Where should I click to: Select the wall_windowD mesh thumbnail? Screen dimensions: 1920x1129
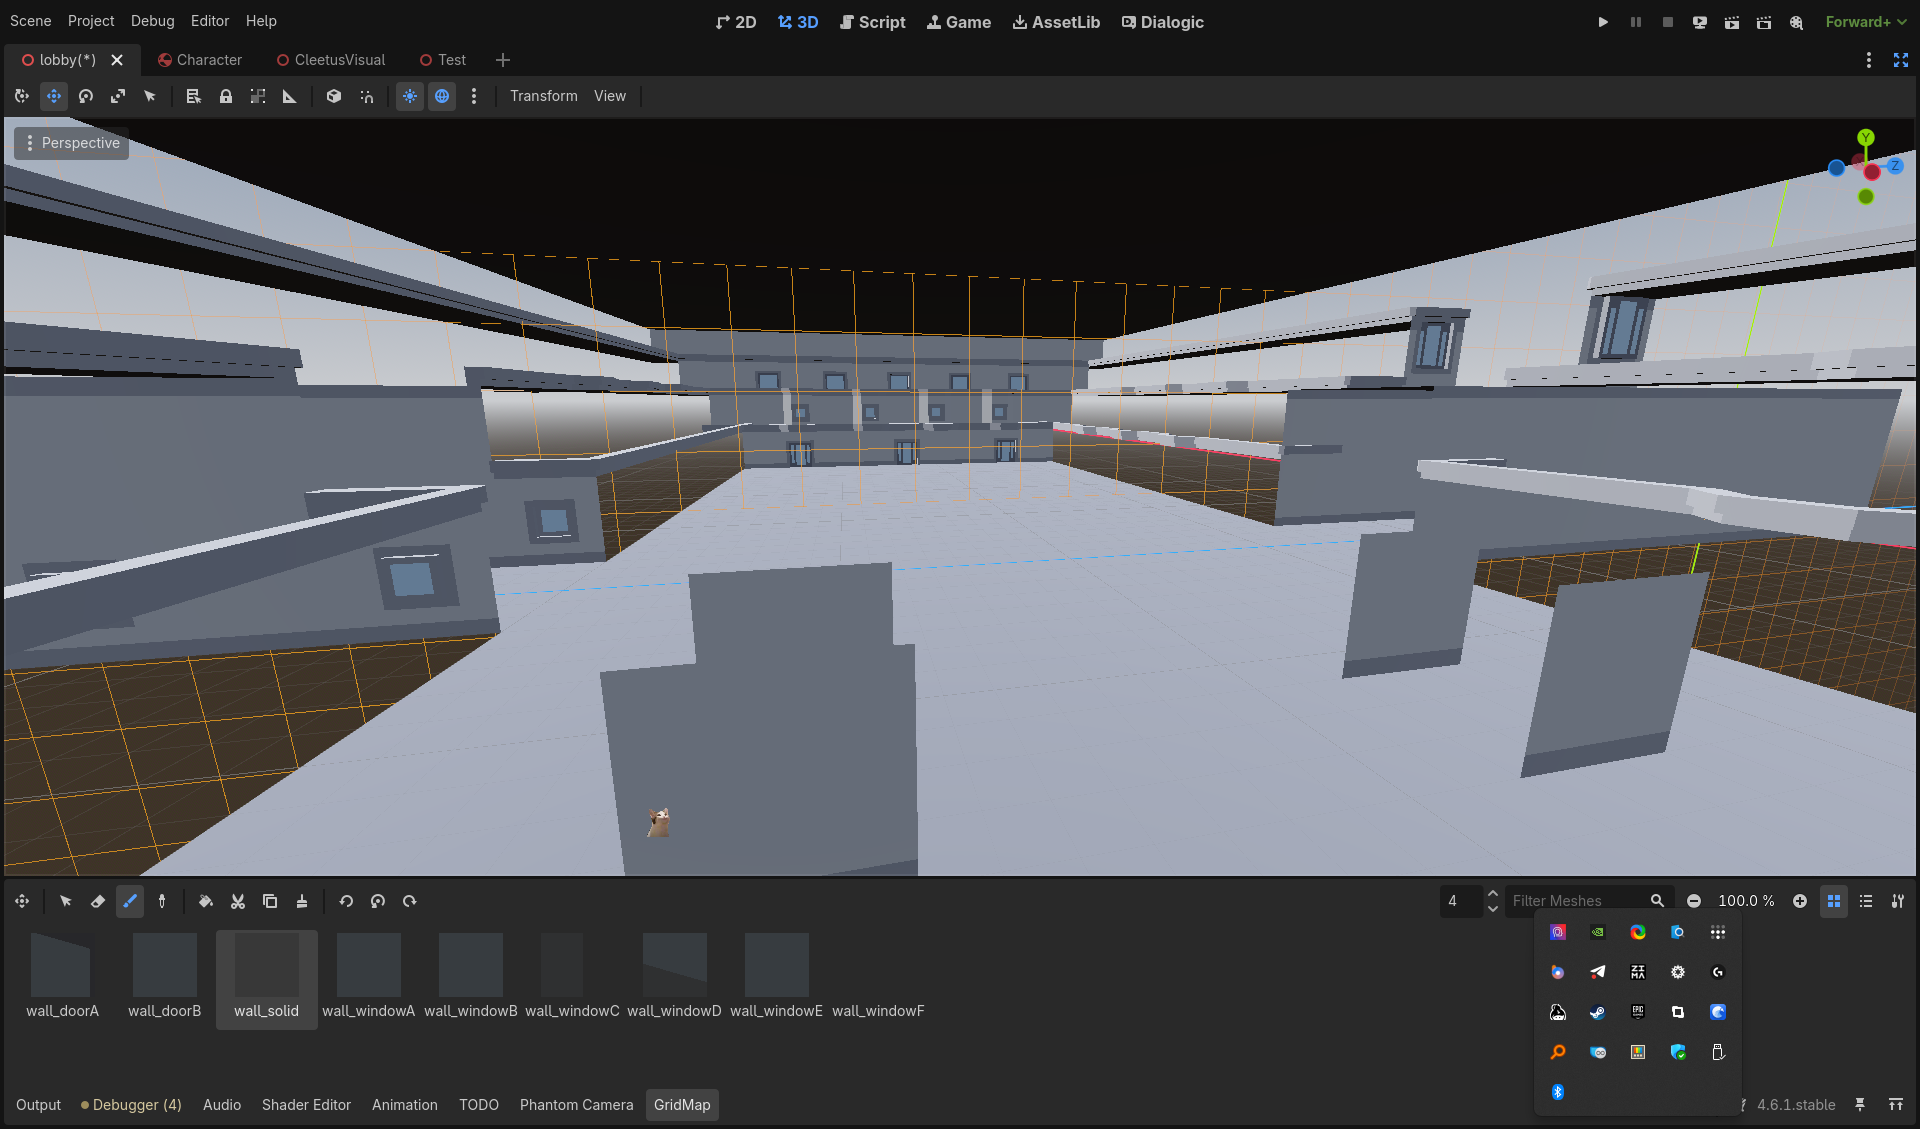[x=674, y=979]
